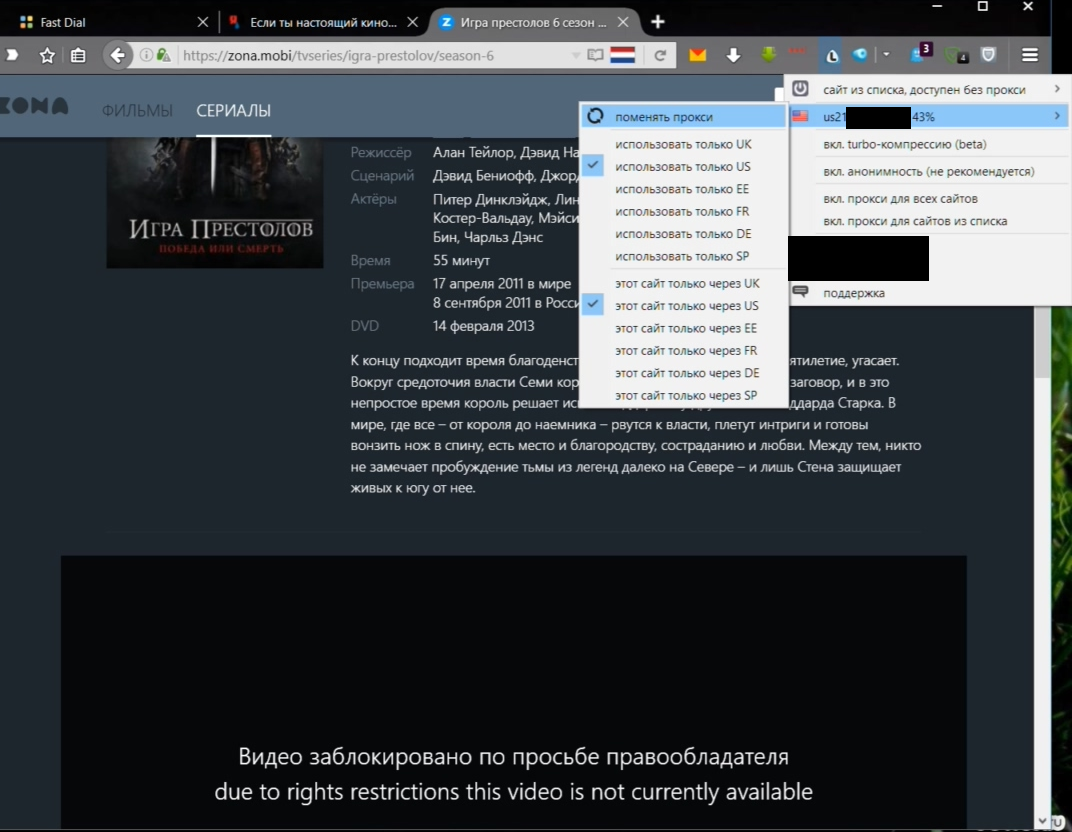The height and width of the screenshot is (832, 1072).
Task: Click the power icon in proxy menu
Action: (800, 88)
